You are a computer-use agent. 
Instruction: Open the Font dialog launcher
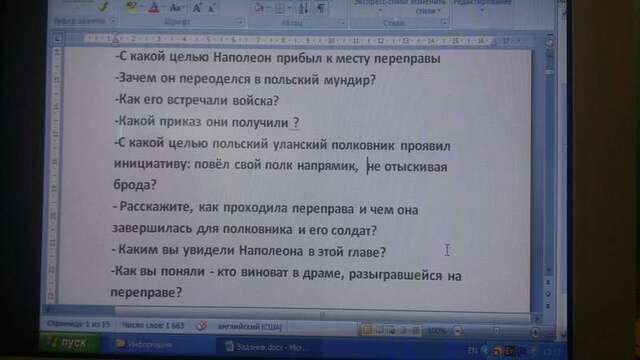point(240,22)
